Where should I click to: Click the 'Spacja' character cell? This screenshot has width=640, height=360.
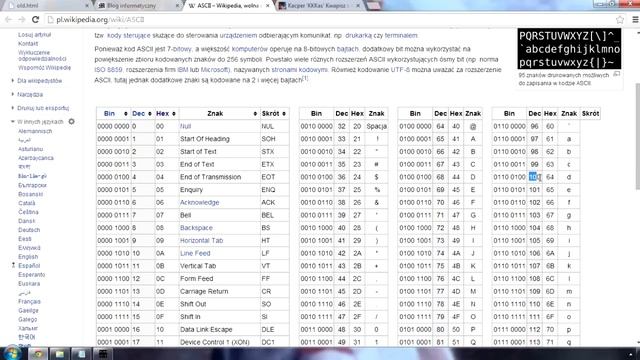click(376, 126)
